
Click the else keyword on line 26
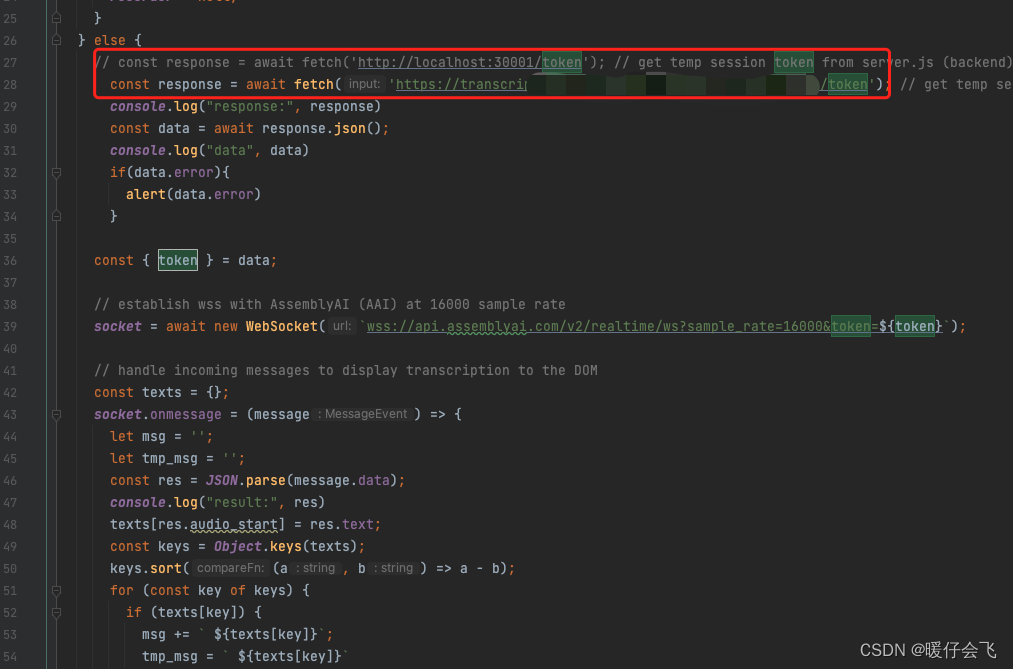pos(110,41)
